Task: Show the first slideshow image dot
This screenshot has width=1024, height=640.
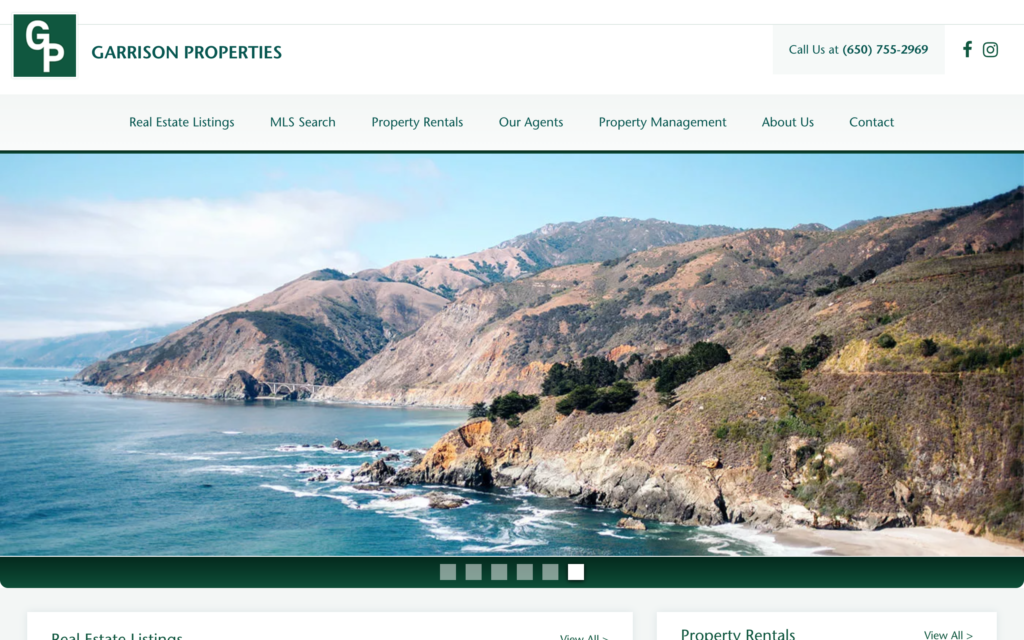Action: coord(448,572)
